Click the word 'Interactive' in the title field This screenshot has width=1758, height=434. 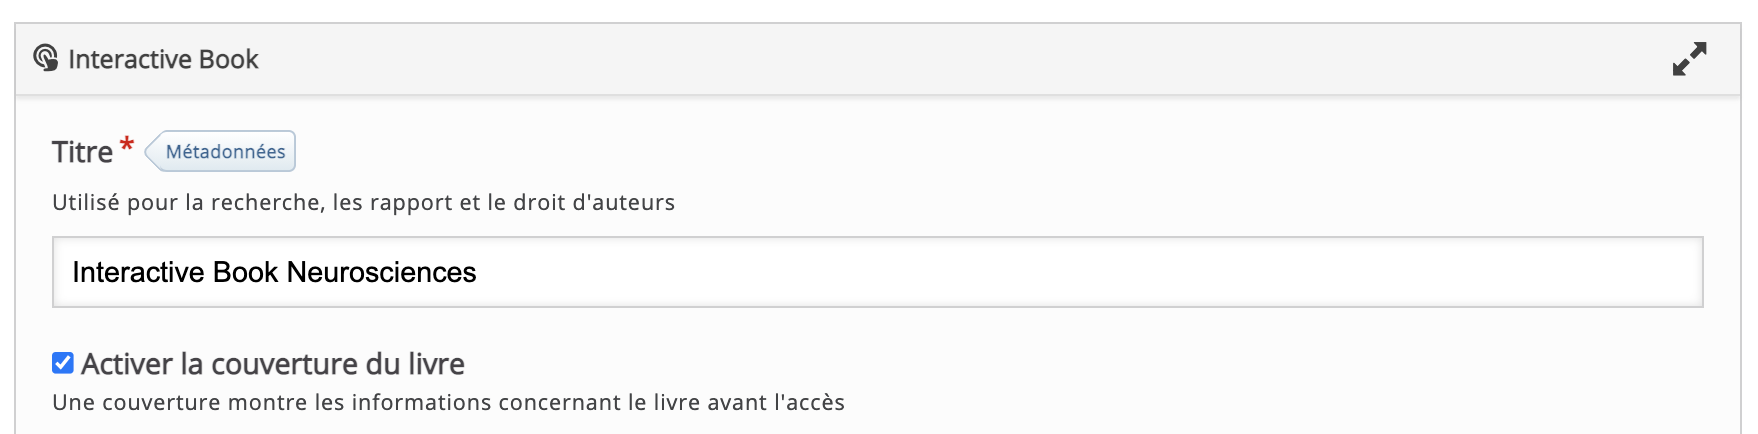pyautogui.click(x=139, y=272)
